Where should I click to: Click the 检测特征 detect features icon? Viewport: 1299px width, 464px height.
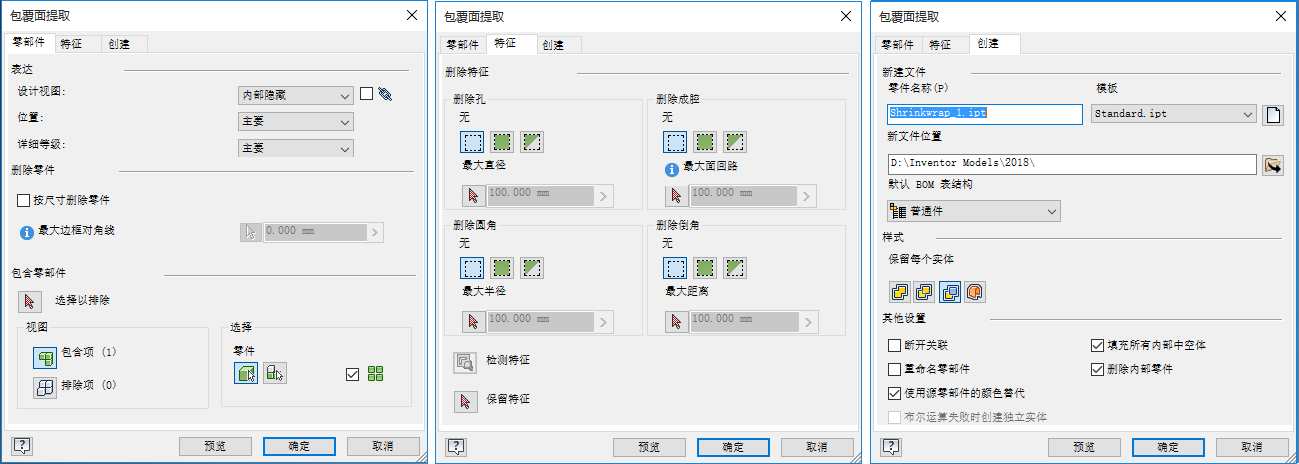(x=465, y=362)
